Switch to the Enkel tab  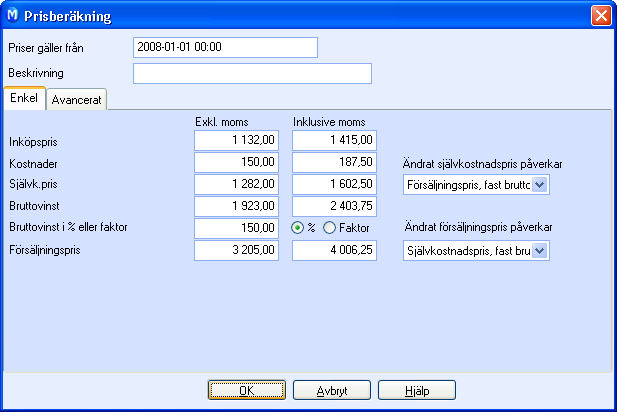pos(24,98)
